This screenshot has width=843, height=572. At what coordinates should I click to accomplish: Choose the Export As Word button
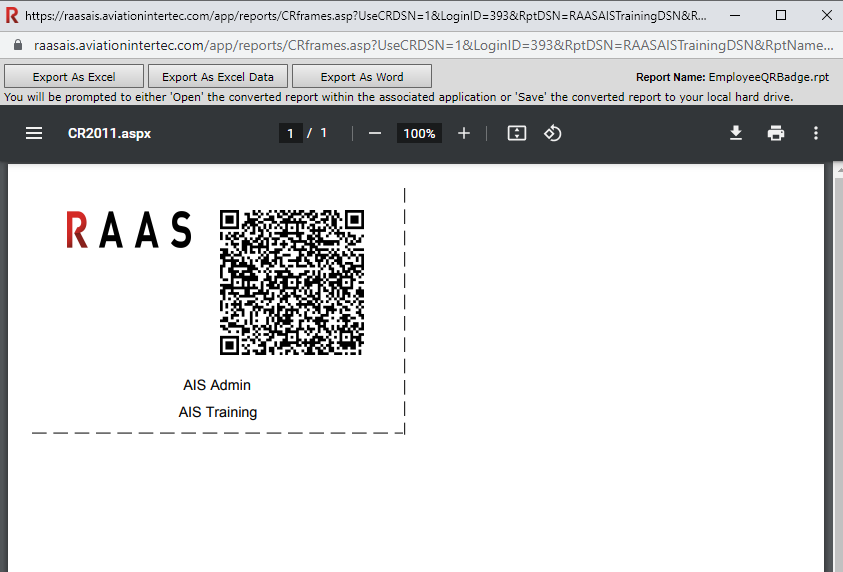(362, 77)
